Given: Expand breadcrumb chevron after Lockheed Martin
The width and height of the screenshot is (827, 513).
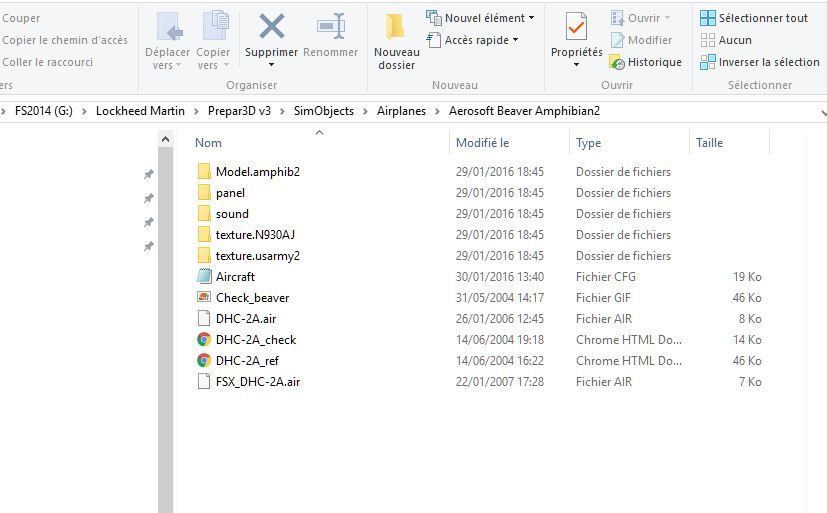Looking at the screenshot, I should click(196, 111).
